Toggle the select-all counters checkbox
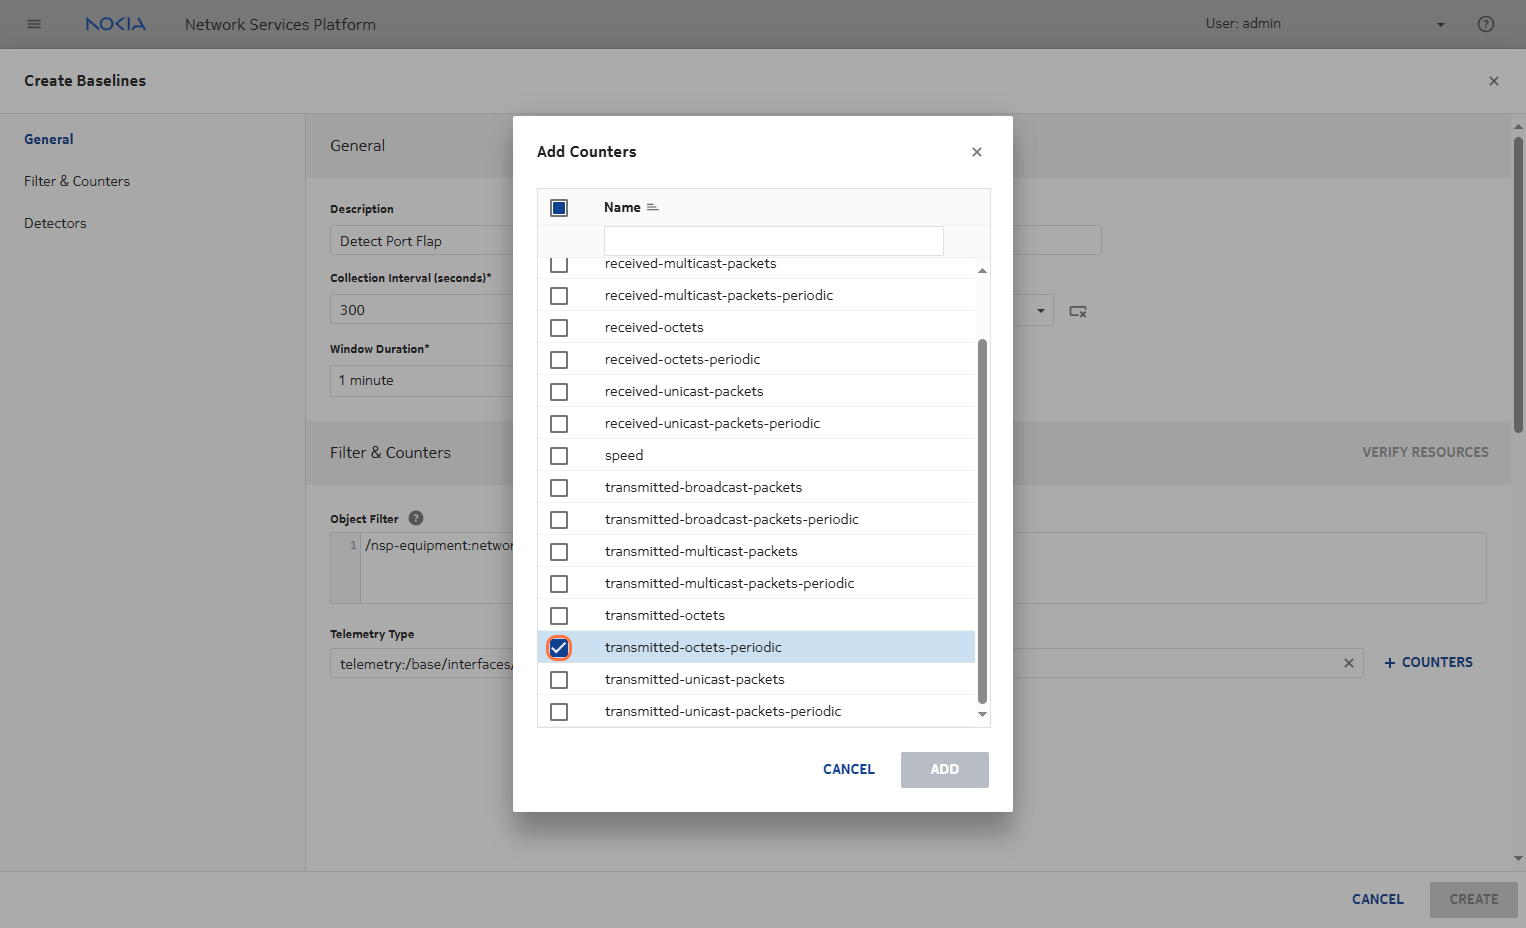The image size is (1526, 928). click(x=559, y=208)
